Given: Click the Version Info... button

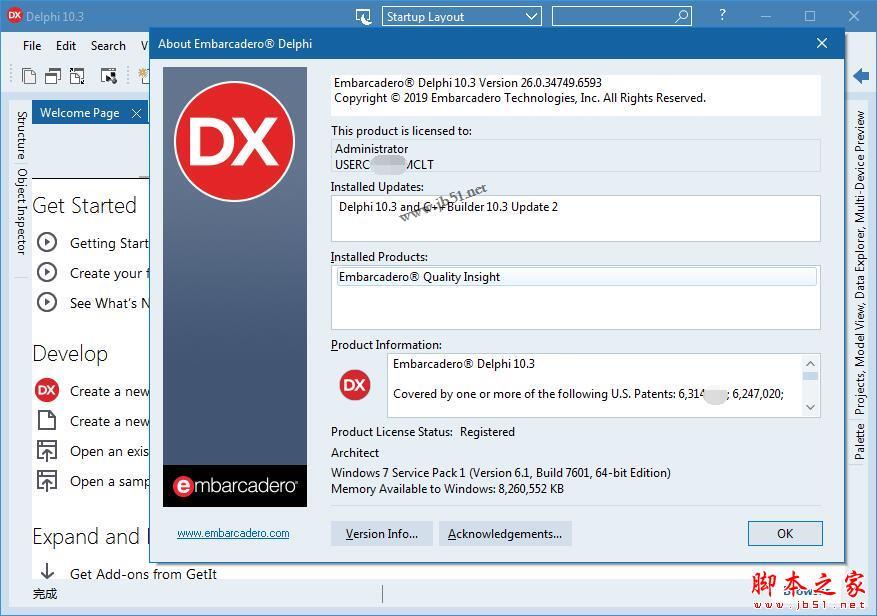Looking at the screenshot, I should (381, 534).
